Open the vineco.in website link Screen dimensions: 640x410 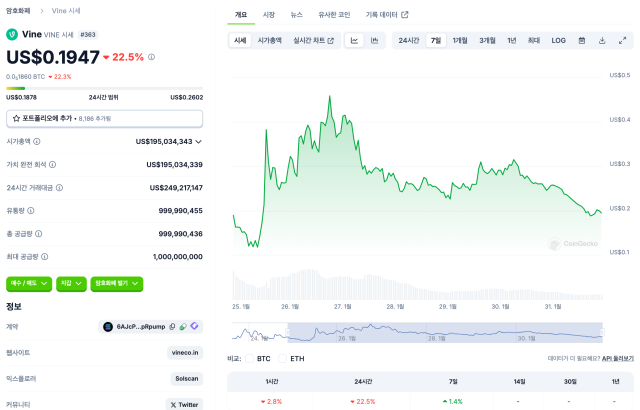click(x=184, y=352)
